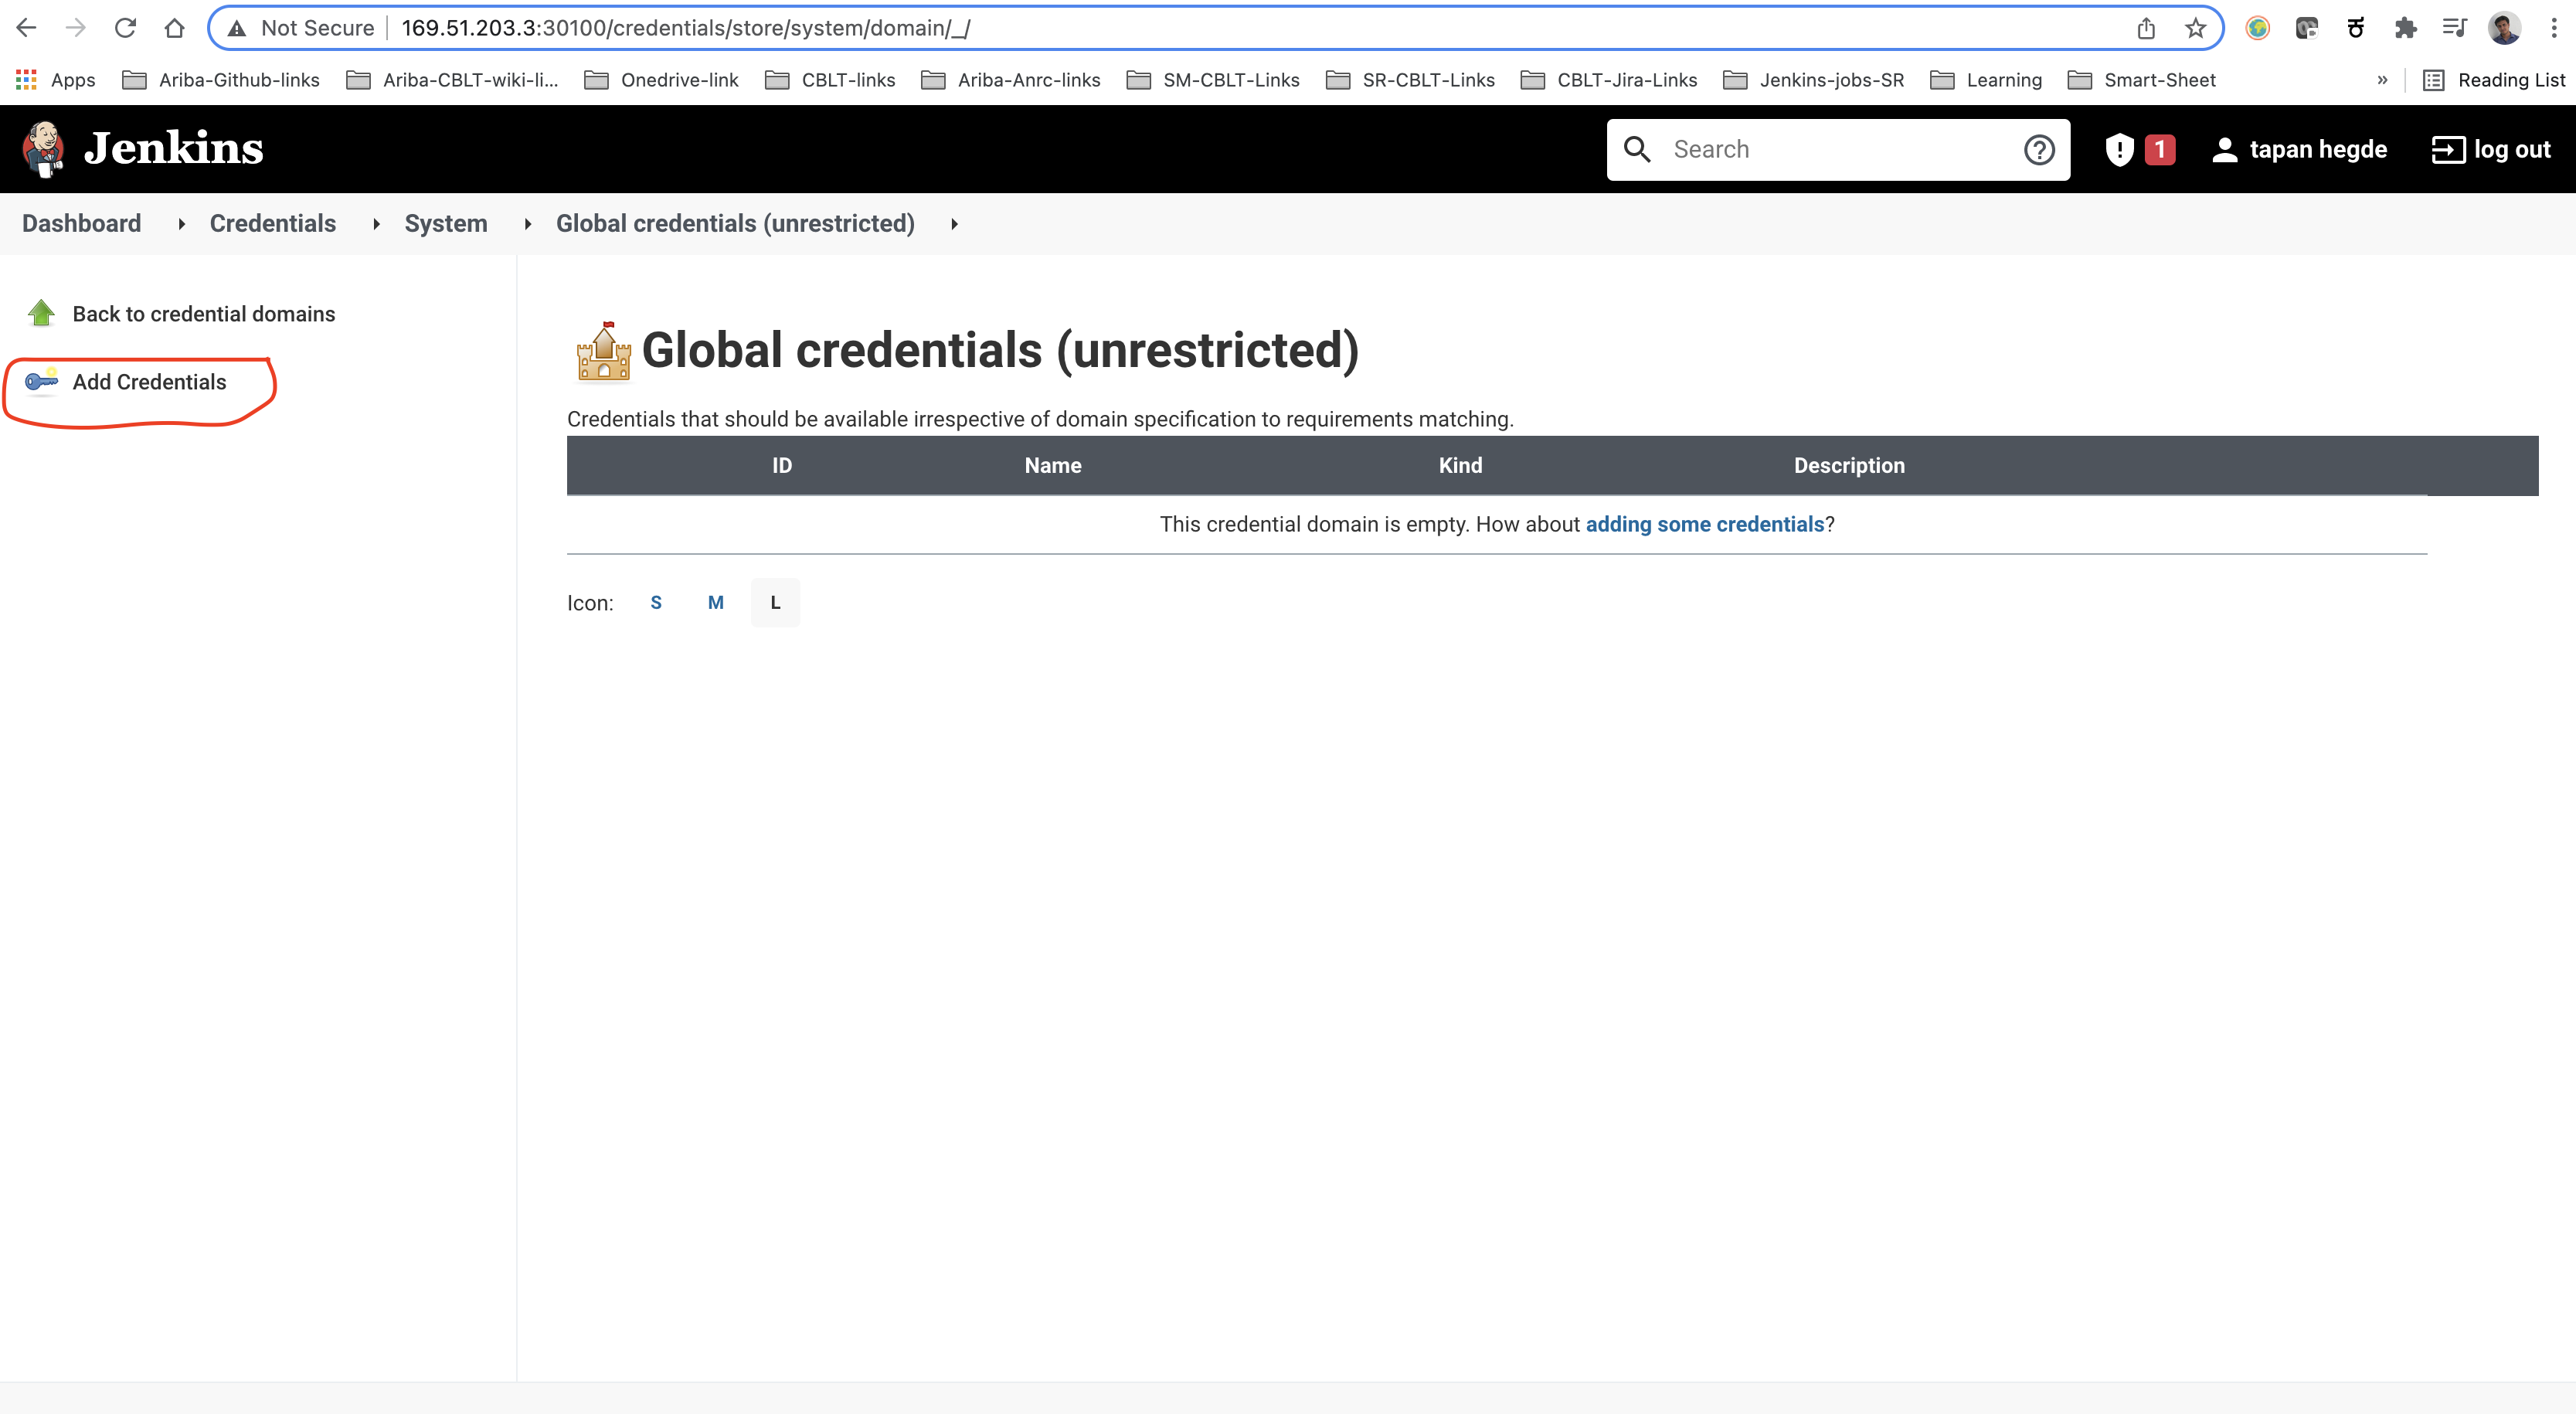Open the search help question-mark icon
The width and height of the screenshot is (2576, 1414).
[x=2039, y=149]
